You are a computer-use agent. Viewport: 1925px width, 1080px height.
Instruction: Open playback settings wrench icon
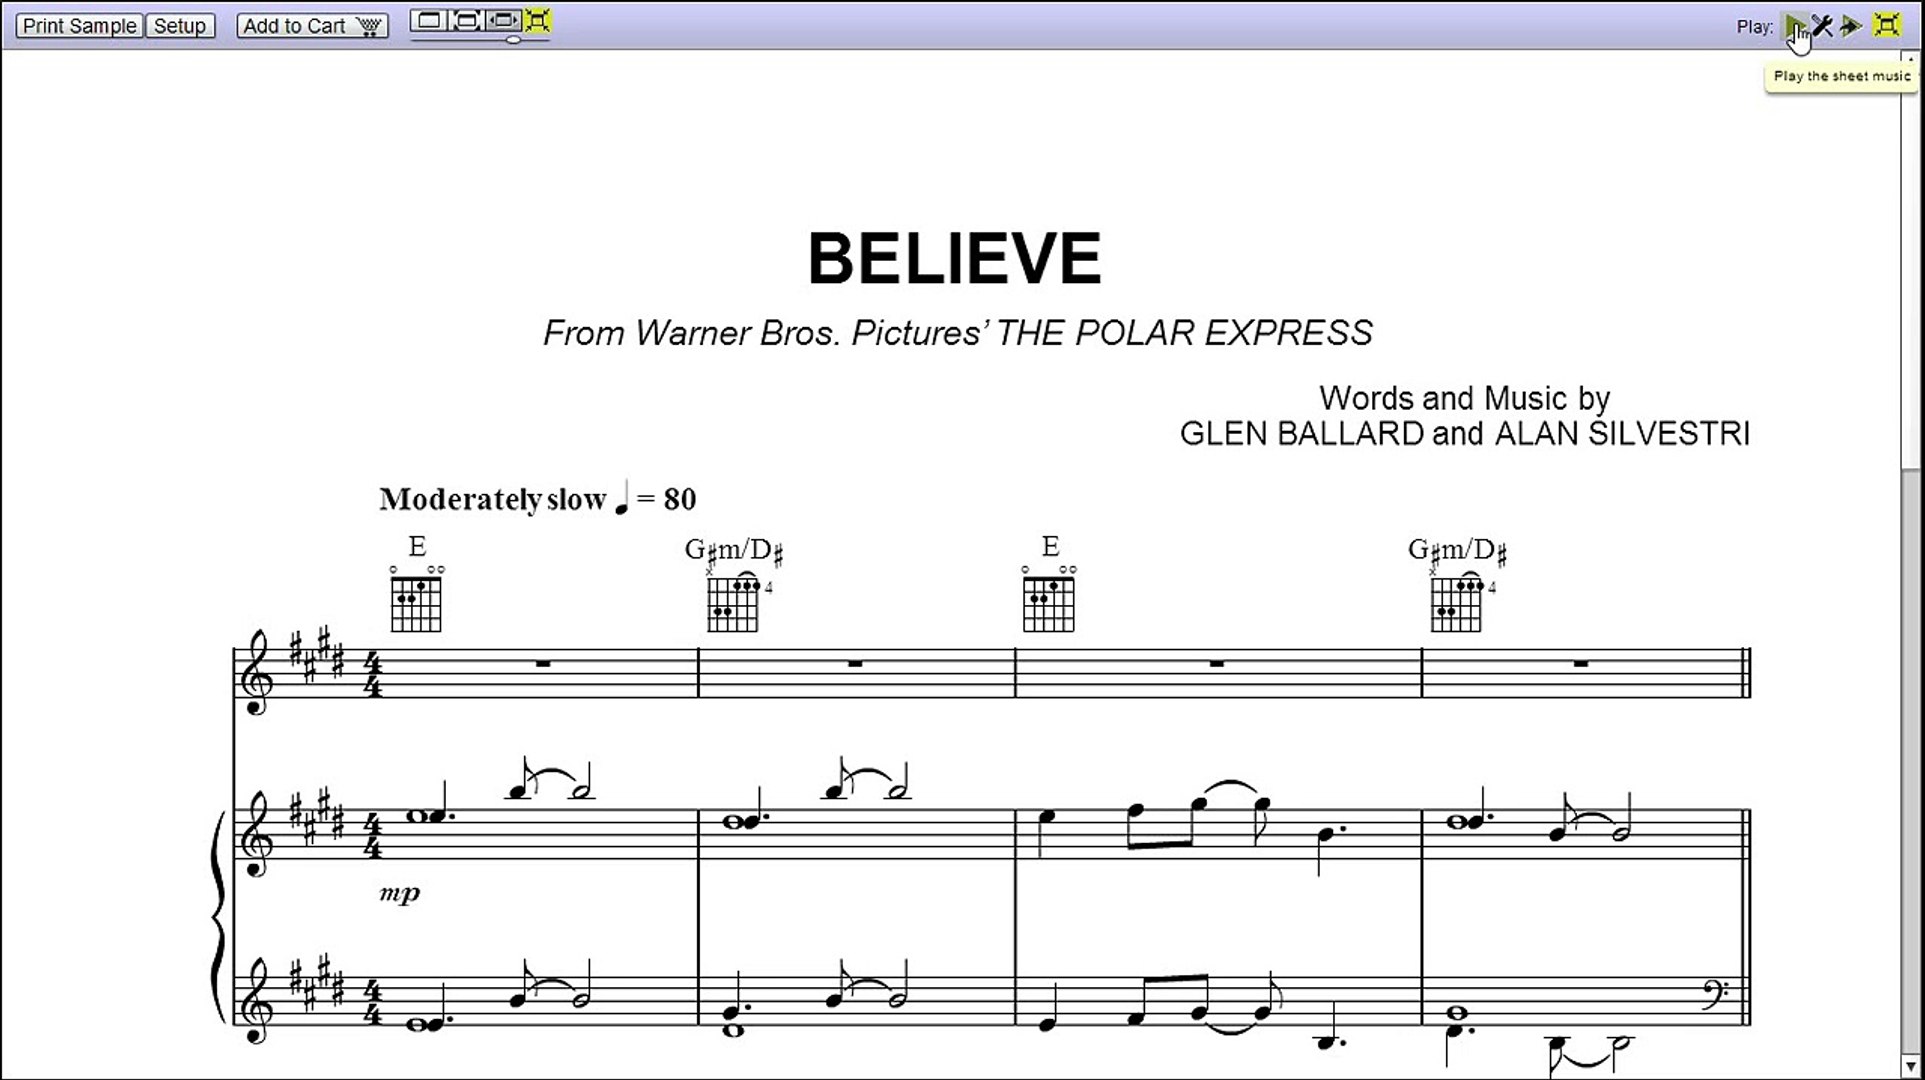pos(1822,26)
